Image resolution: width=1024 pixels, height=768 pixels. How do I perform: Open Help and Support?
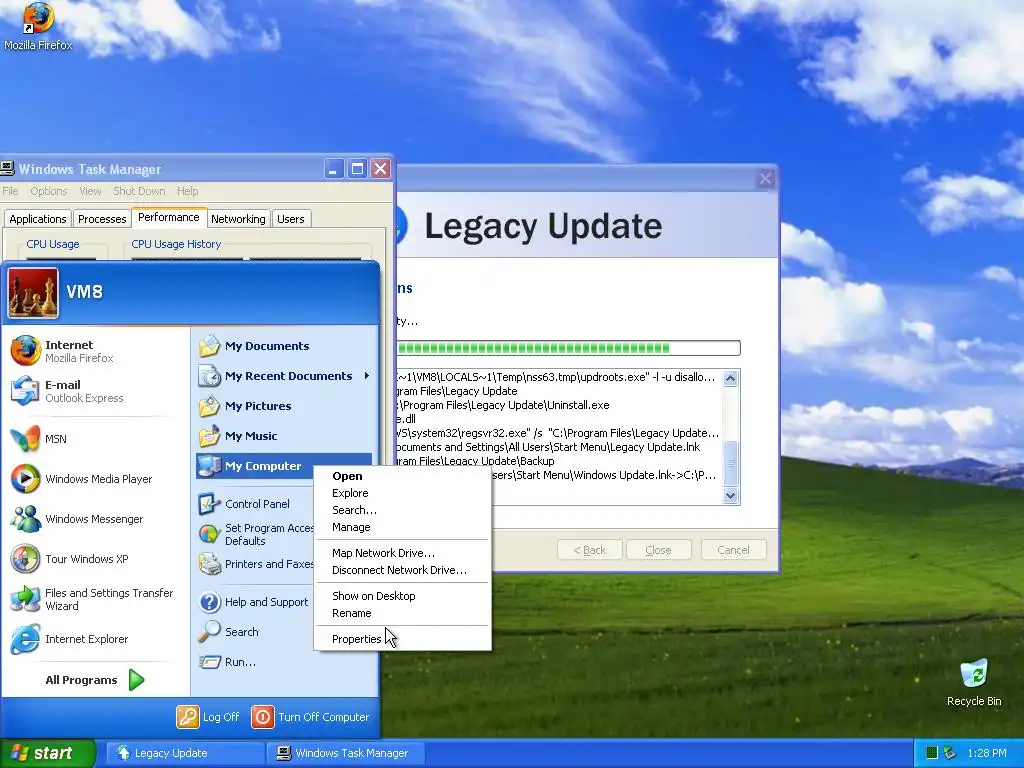pos(254,601)
